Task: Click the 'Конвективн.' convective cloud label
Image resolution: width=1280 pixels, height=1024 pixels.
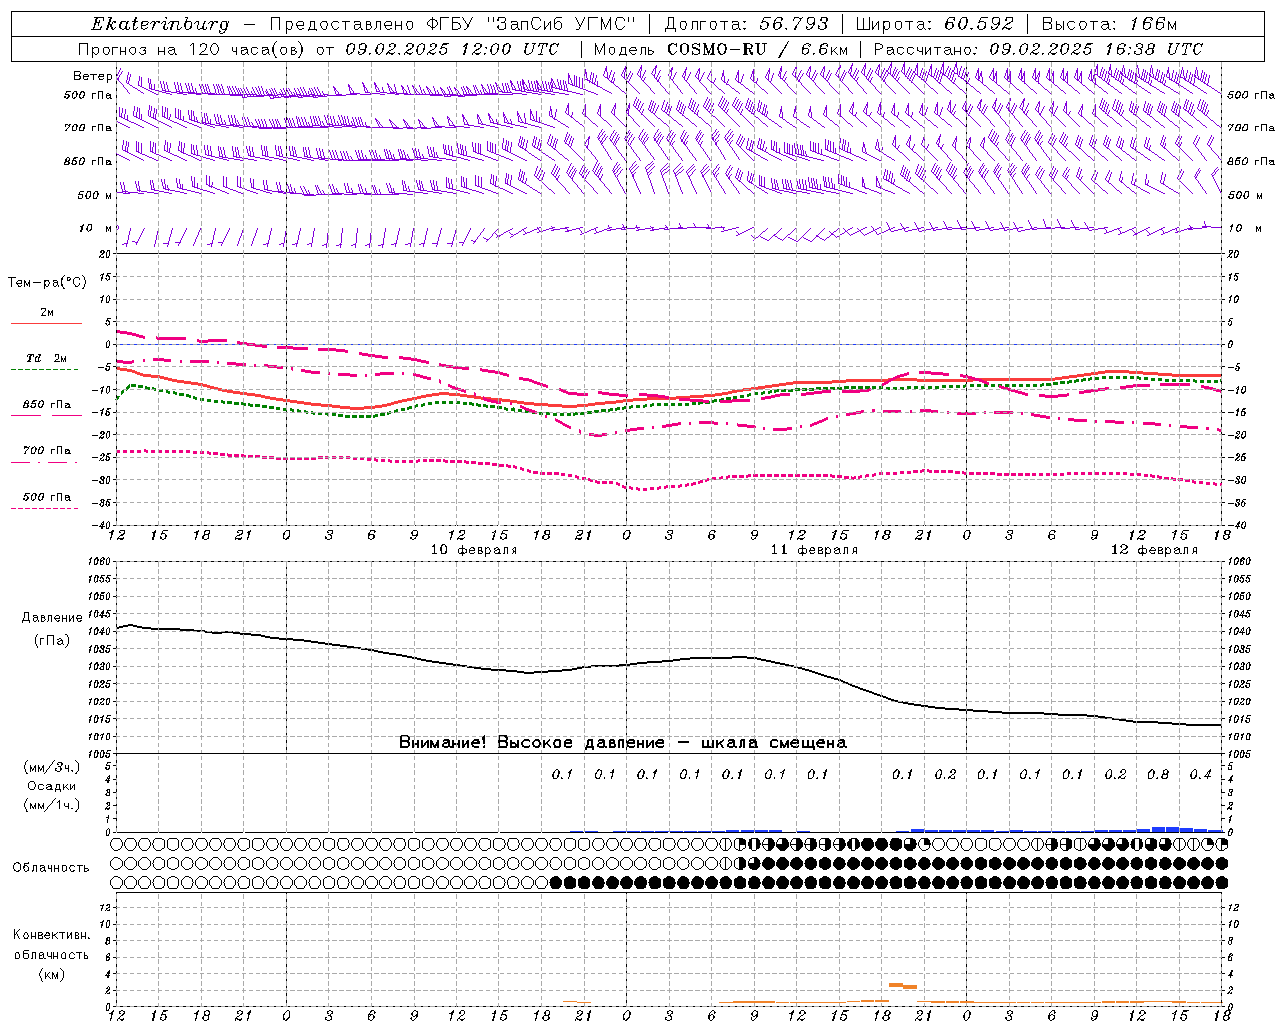Action: (x=51, y=935)
